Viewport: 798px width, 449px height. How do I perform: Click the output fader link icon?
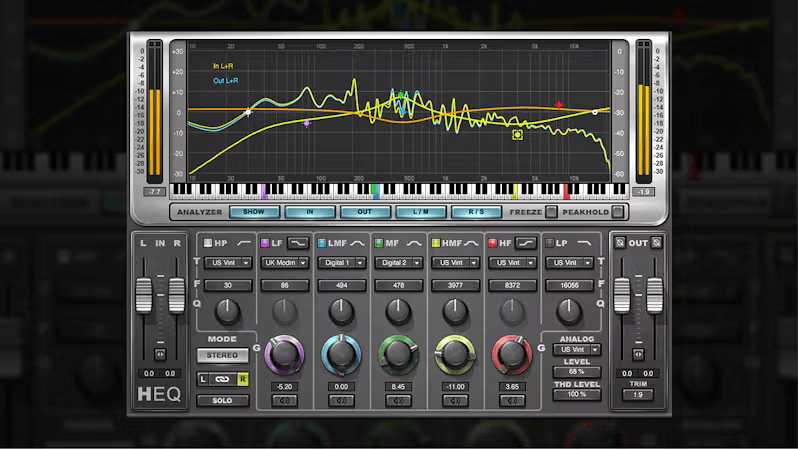coord(638,354)
